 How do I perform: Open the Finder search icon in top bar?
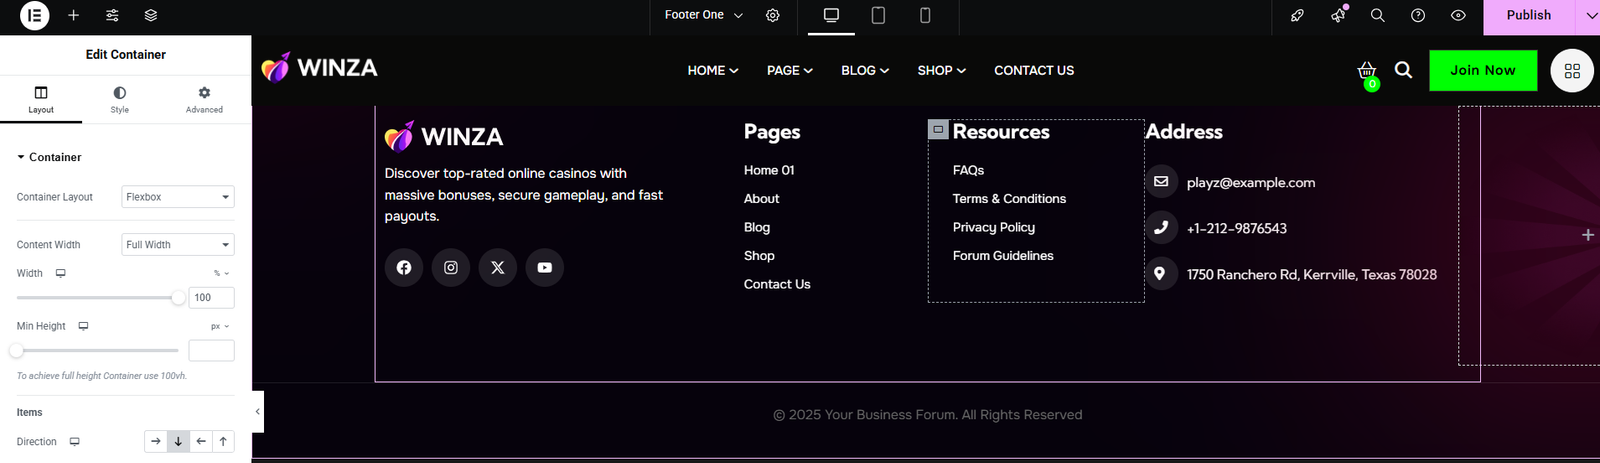coord(1378,15)
